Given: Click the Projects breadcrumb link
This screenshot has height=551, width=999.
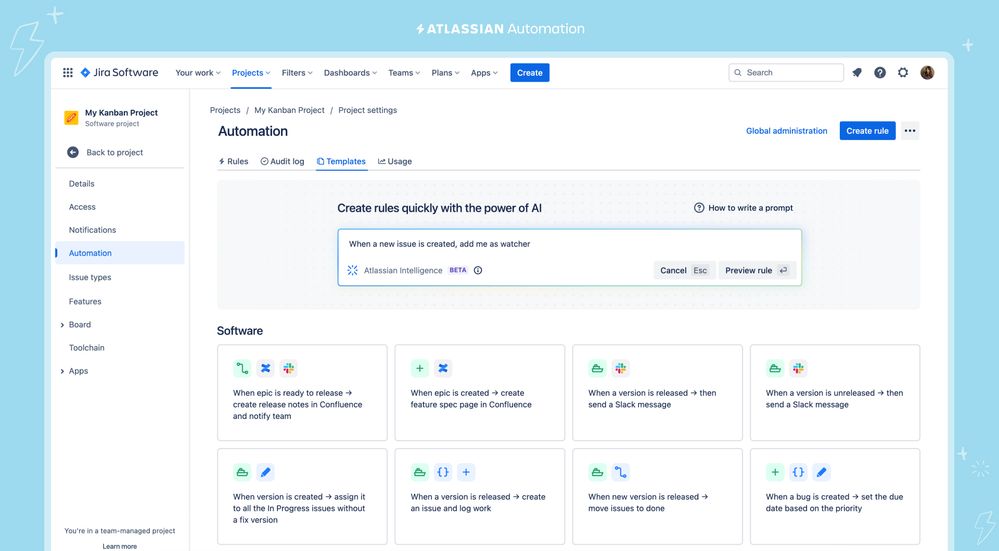Looking at the screenshot, I should pyautogui.click(x=225, y=110).
